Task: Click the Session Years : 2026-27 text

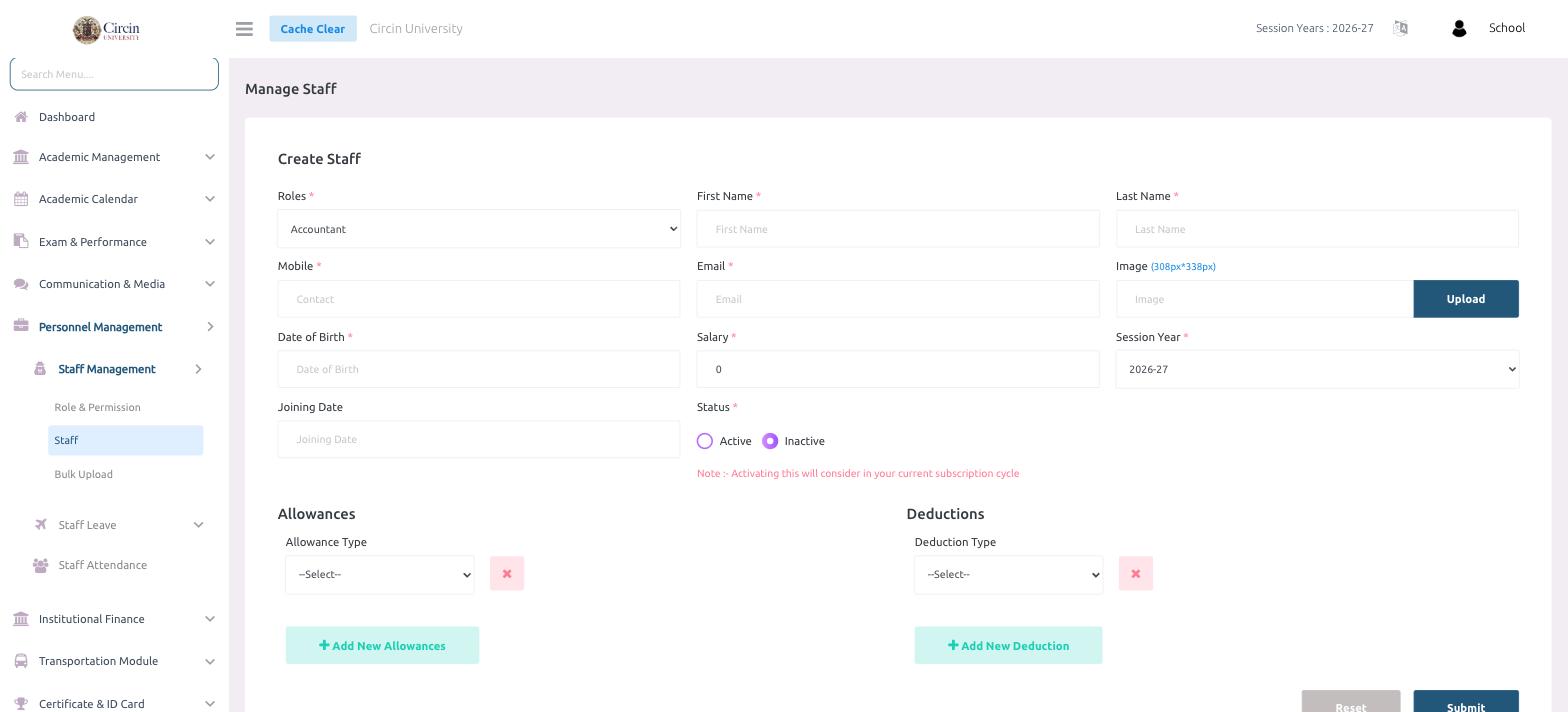Action: point(1315,28)
